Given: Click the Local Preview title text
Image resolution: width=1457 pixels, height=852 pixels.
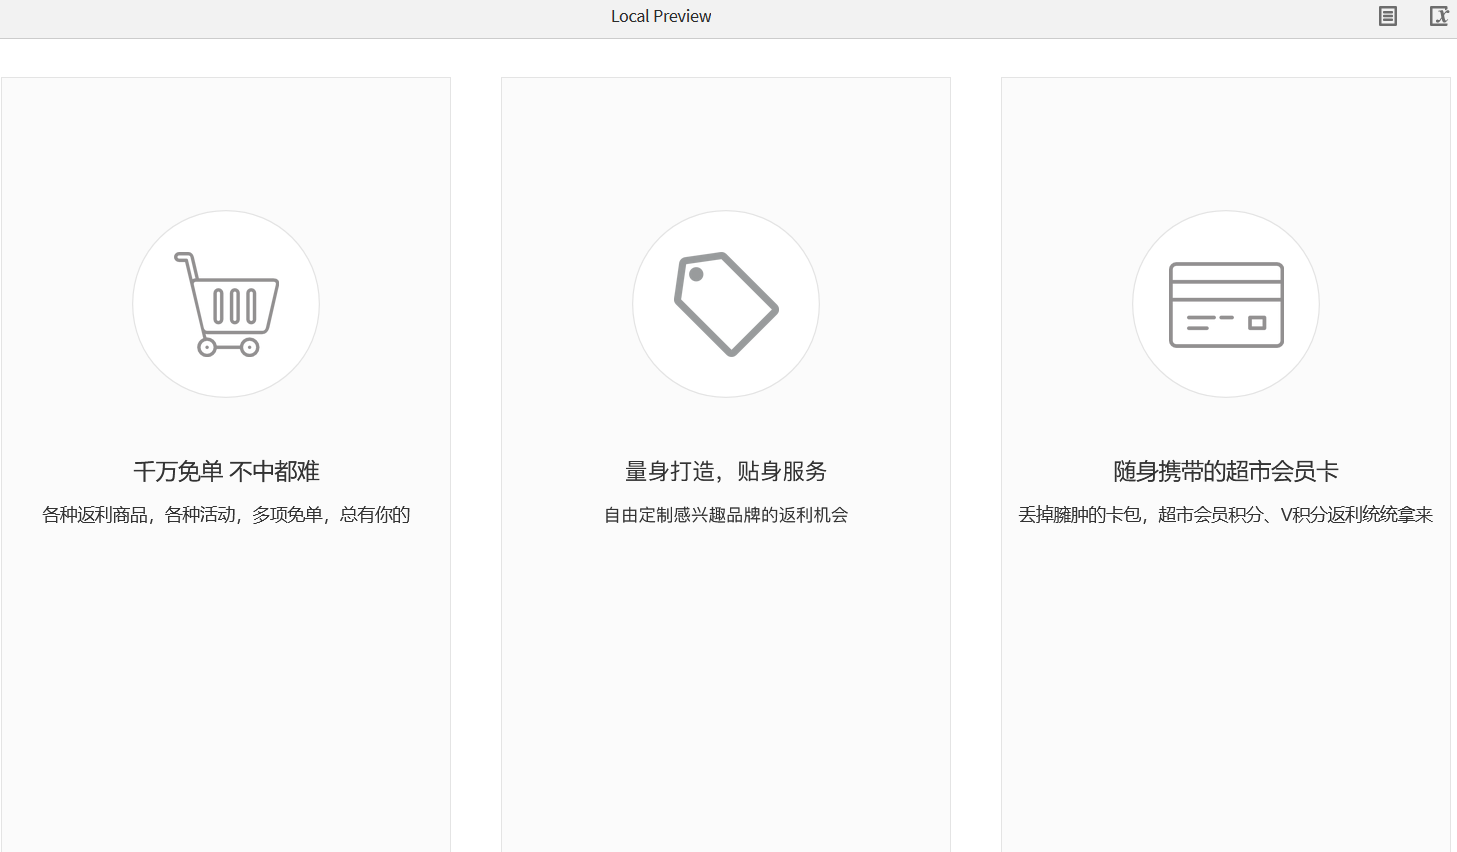Looking at the screenshot, I should click(x=661, y=16).
